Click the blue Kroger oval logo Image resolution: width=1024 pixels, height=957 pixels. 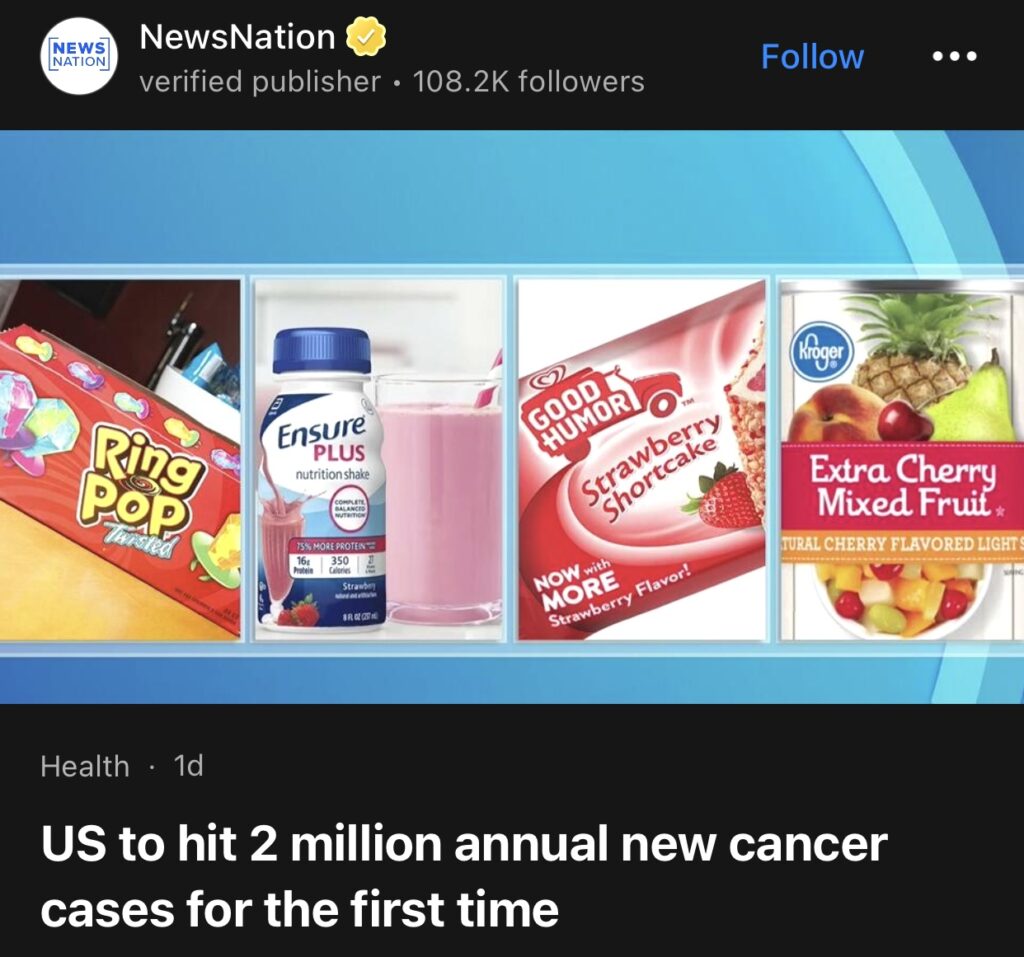pos(820,353)
